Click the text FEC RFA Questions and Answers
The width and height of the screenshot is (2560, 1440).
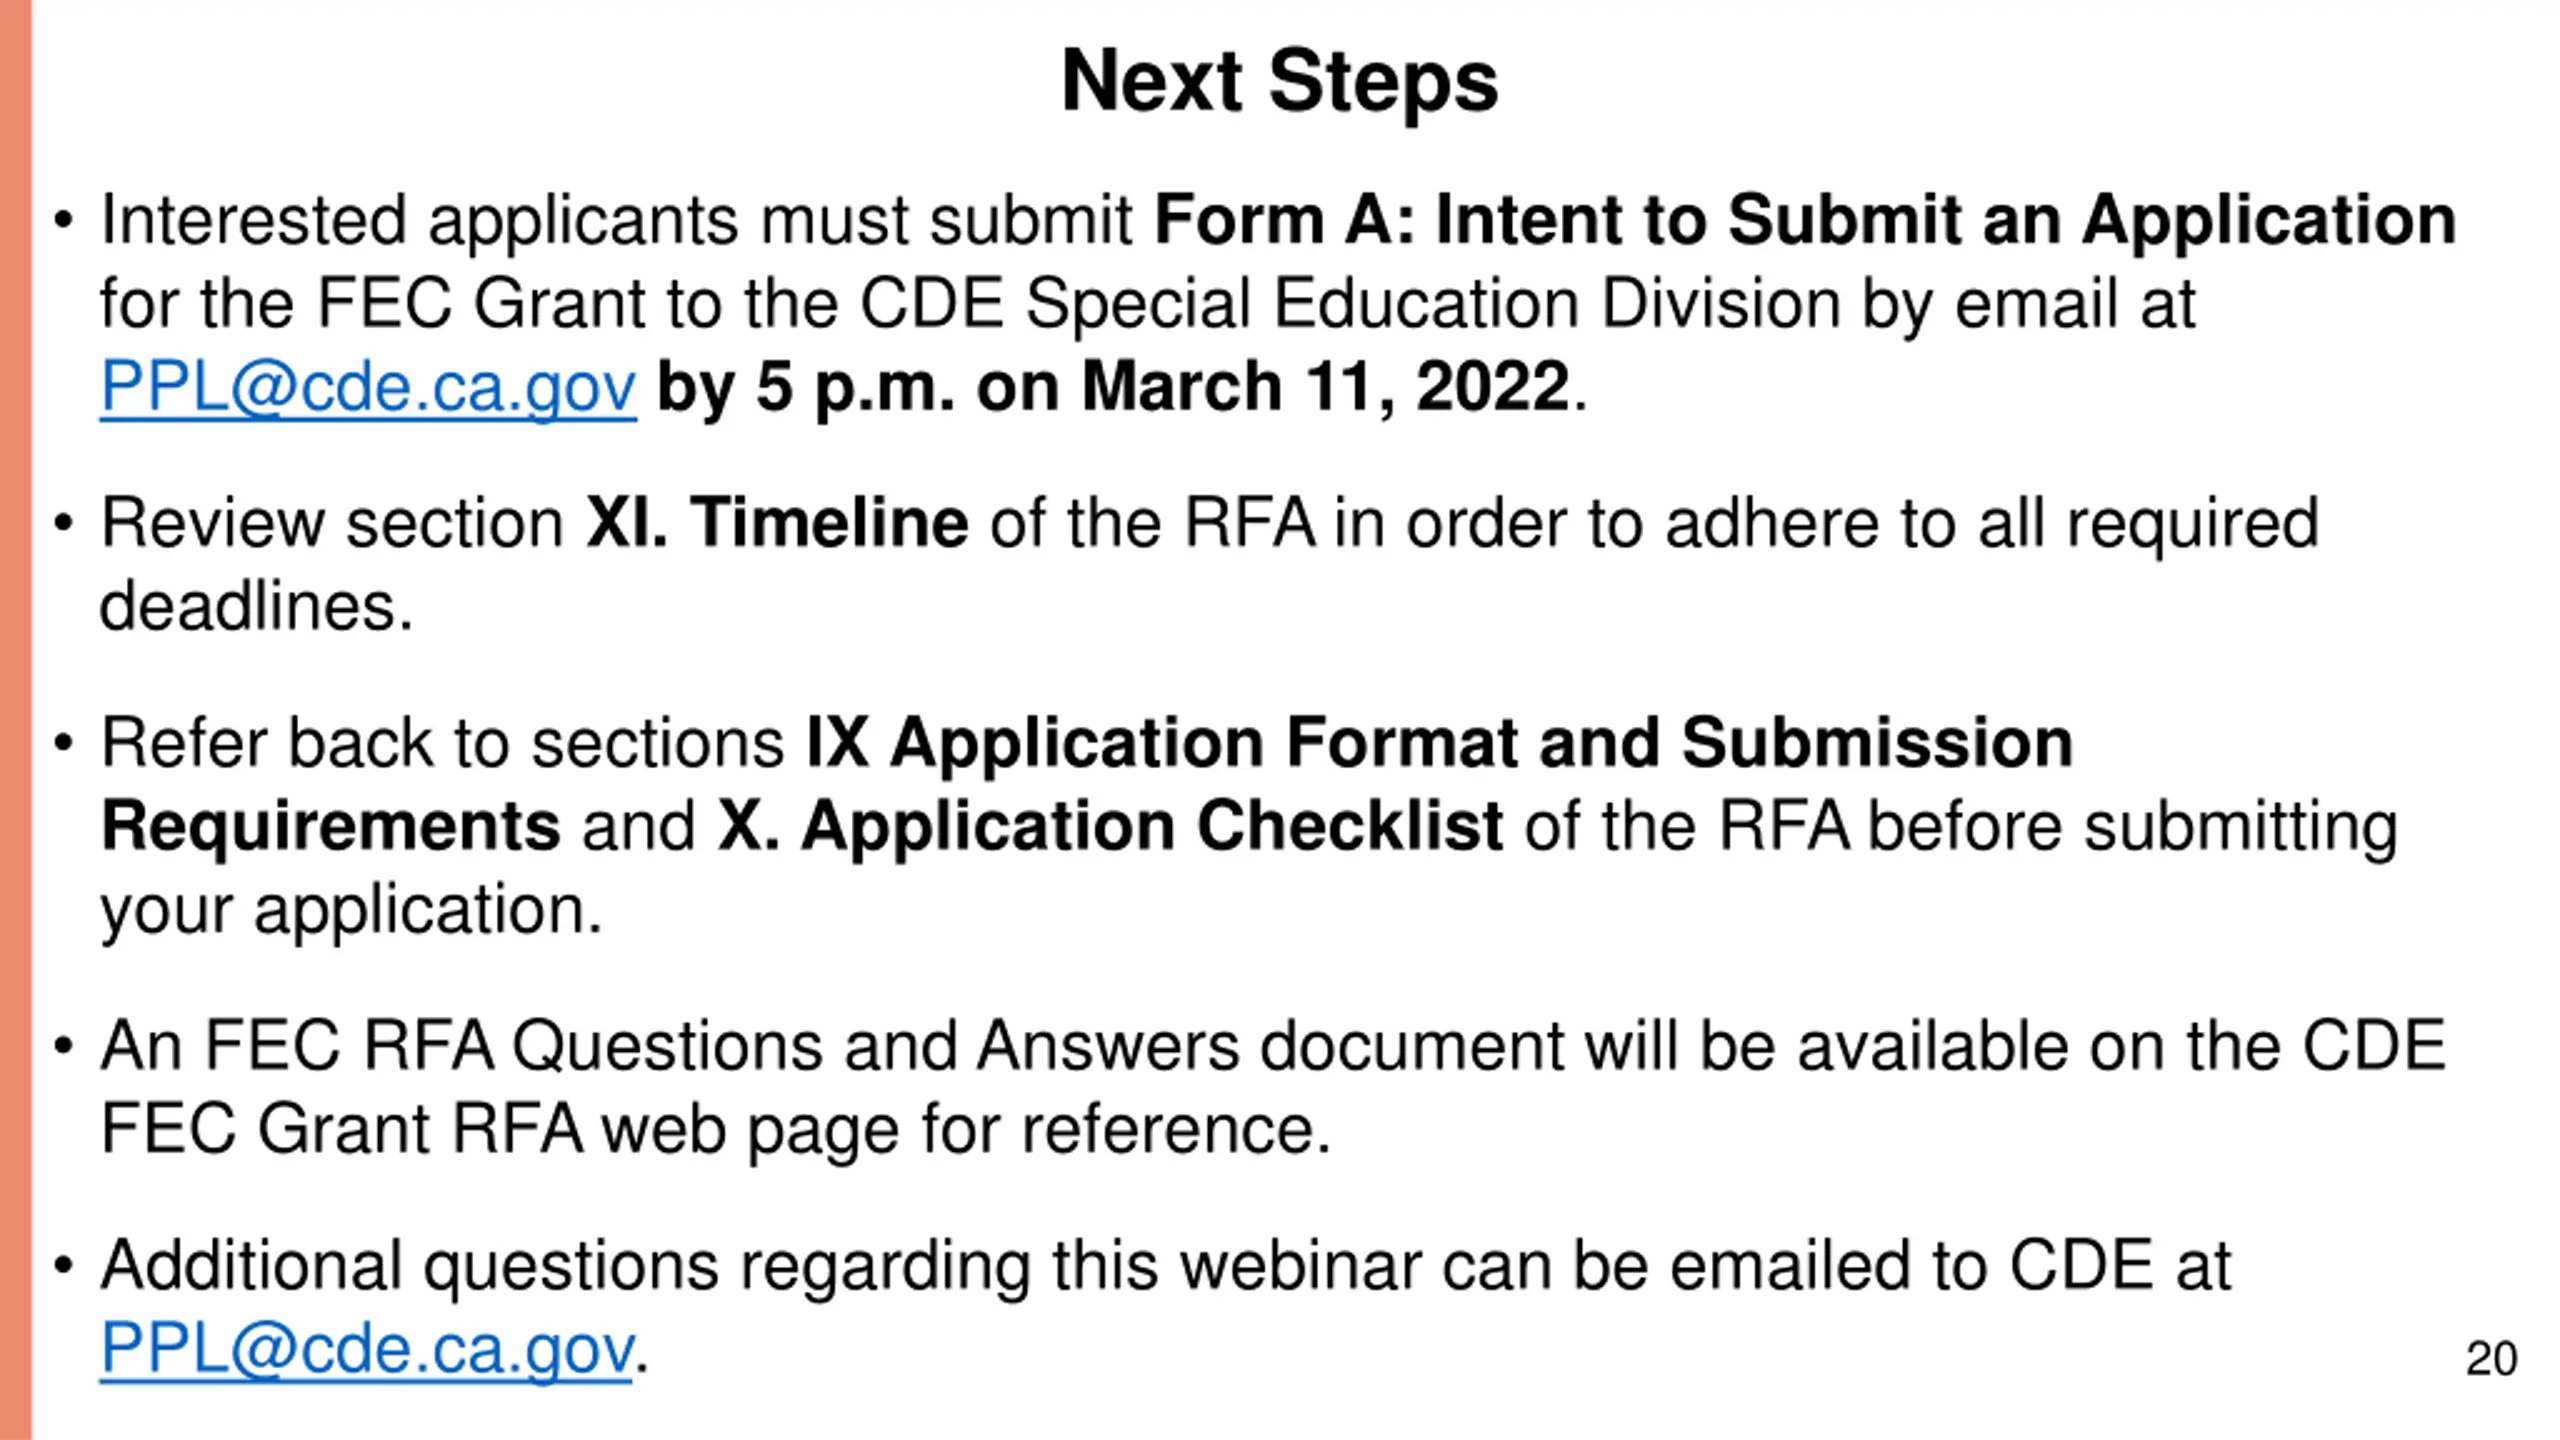(721, 1046)
